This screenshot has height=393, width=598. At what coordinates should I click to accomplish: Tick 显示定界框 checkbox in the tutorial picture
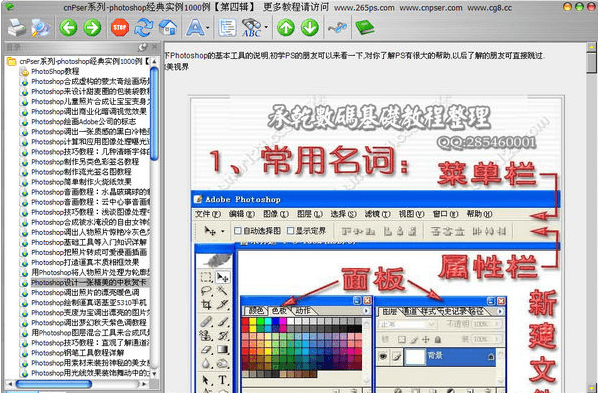290,230
